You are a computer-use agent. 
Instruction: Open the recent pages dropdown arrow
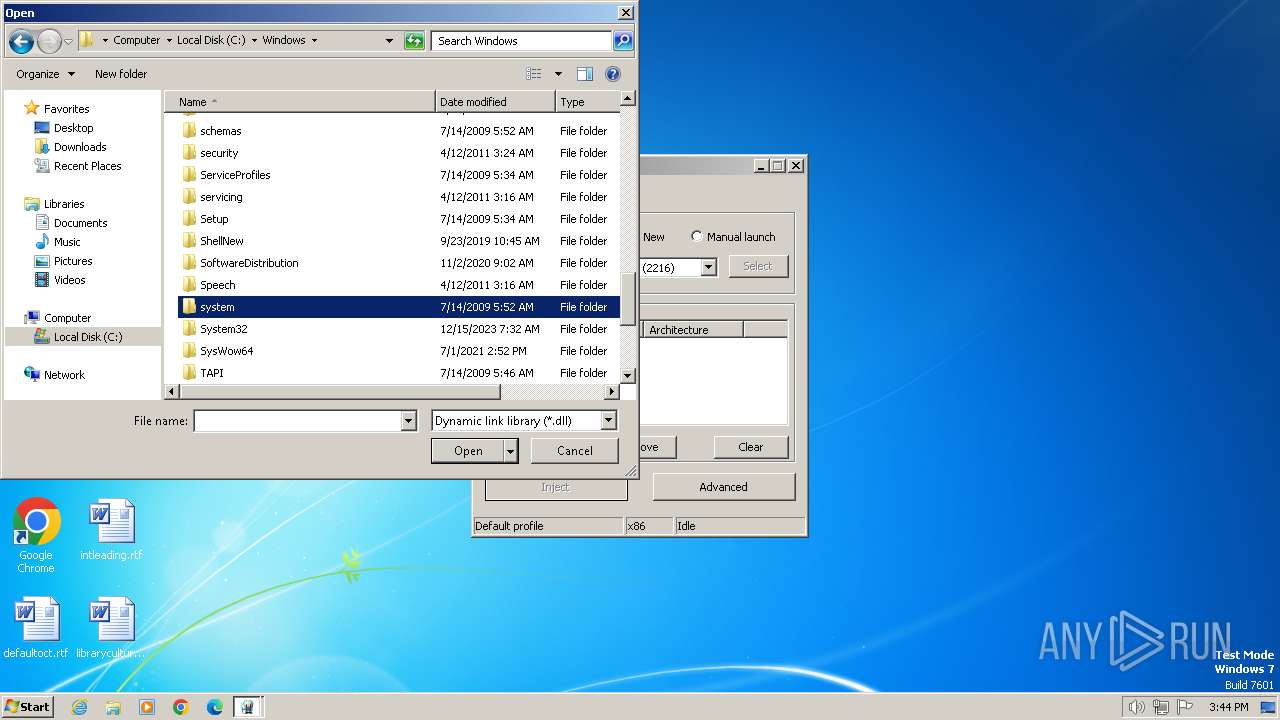pyautogui.click(x=68, y=41)
